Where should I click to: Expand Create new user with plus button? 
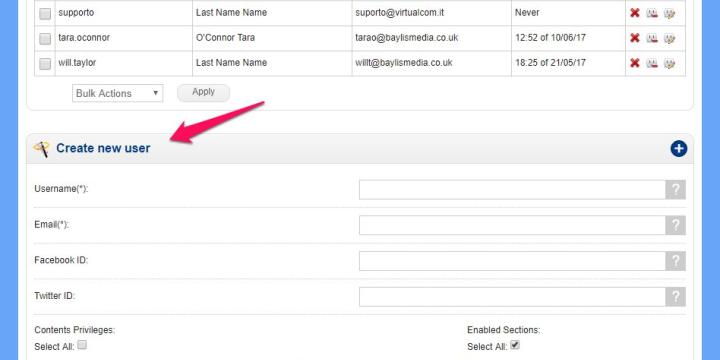(679, 149)
